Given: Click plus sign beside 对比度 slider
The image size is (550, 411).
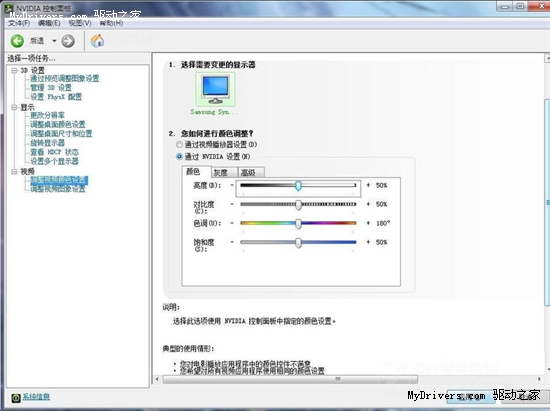Looking at the screenshot, I should click(368, 204).
